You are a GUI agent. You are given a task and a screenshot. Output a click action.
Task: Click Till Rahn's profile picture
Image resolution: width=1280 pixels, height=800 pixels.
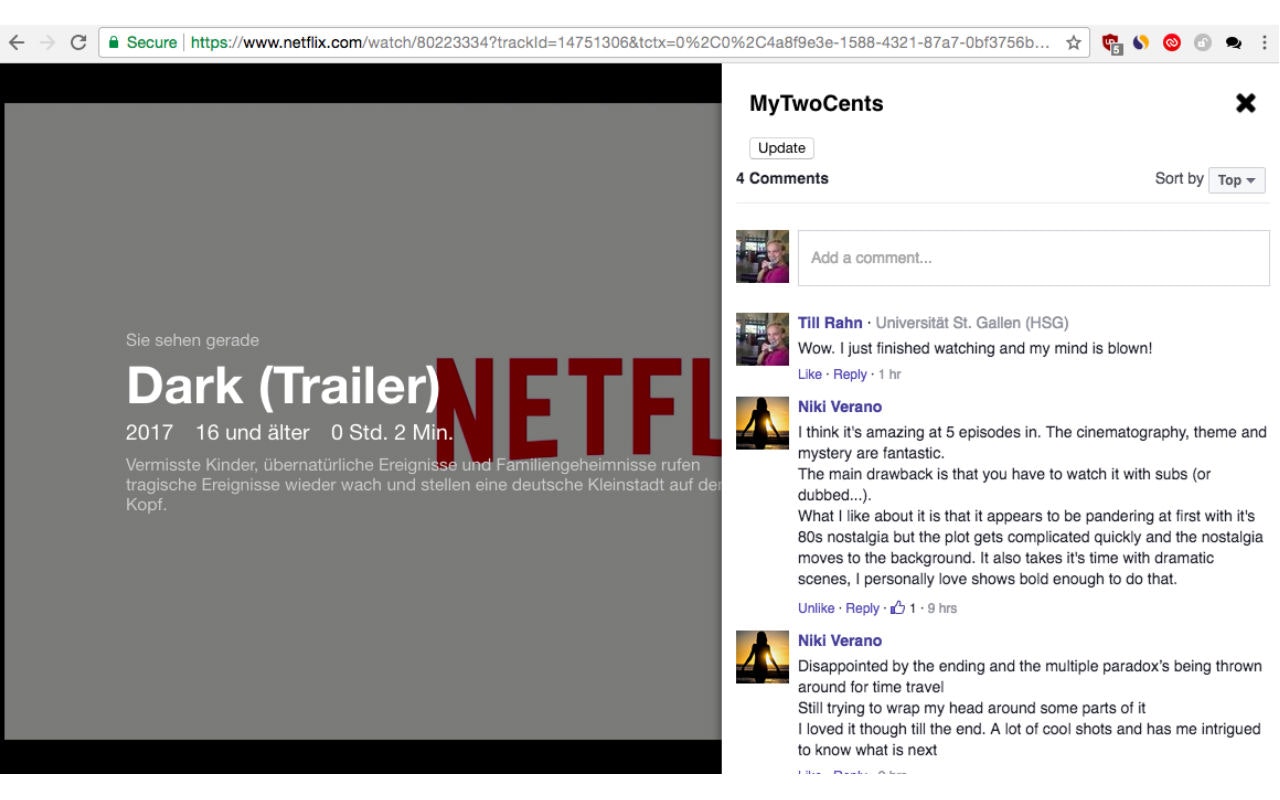pyautogui.click(x=762, y=339)
